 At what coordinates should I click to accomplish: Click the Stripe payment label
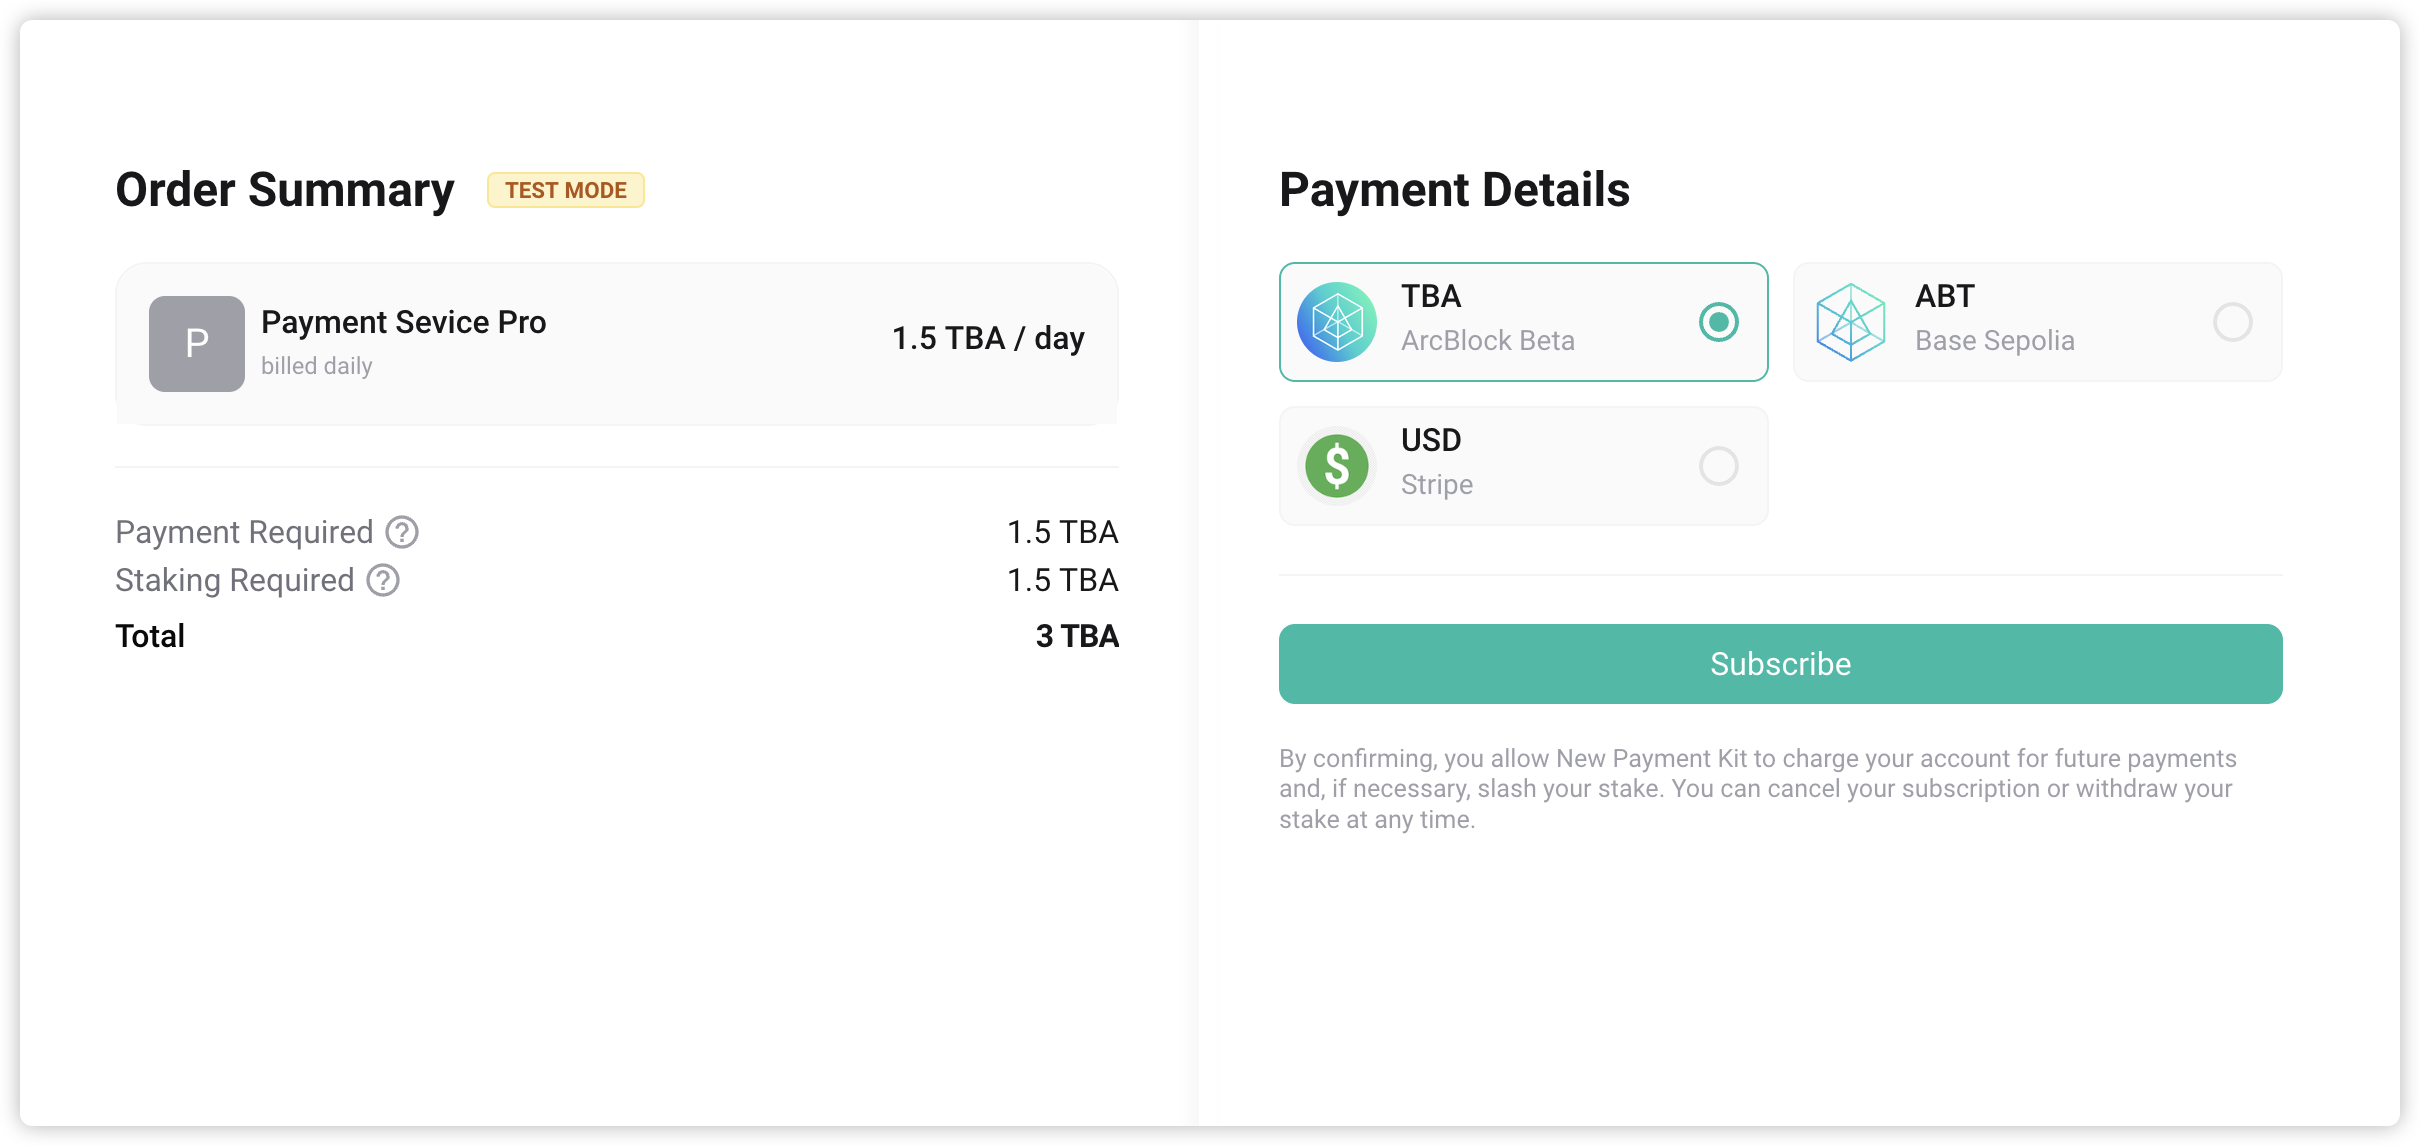coord(1436,485)
